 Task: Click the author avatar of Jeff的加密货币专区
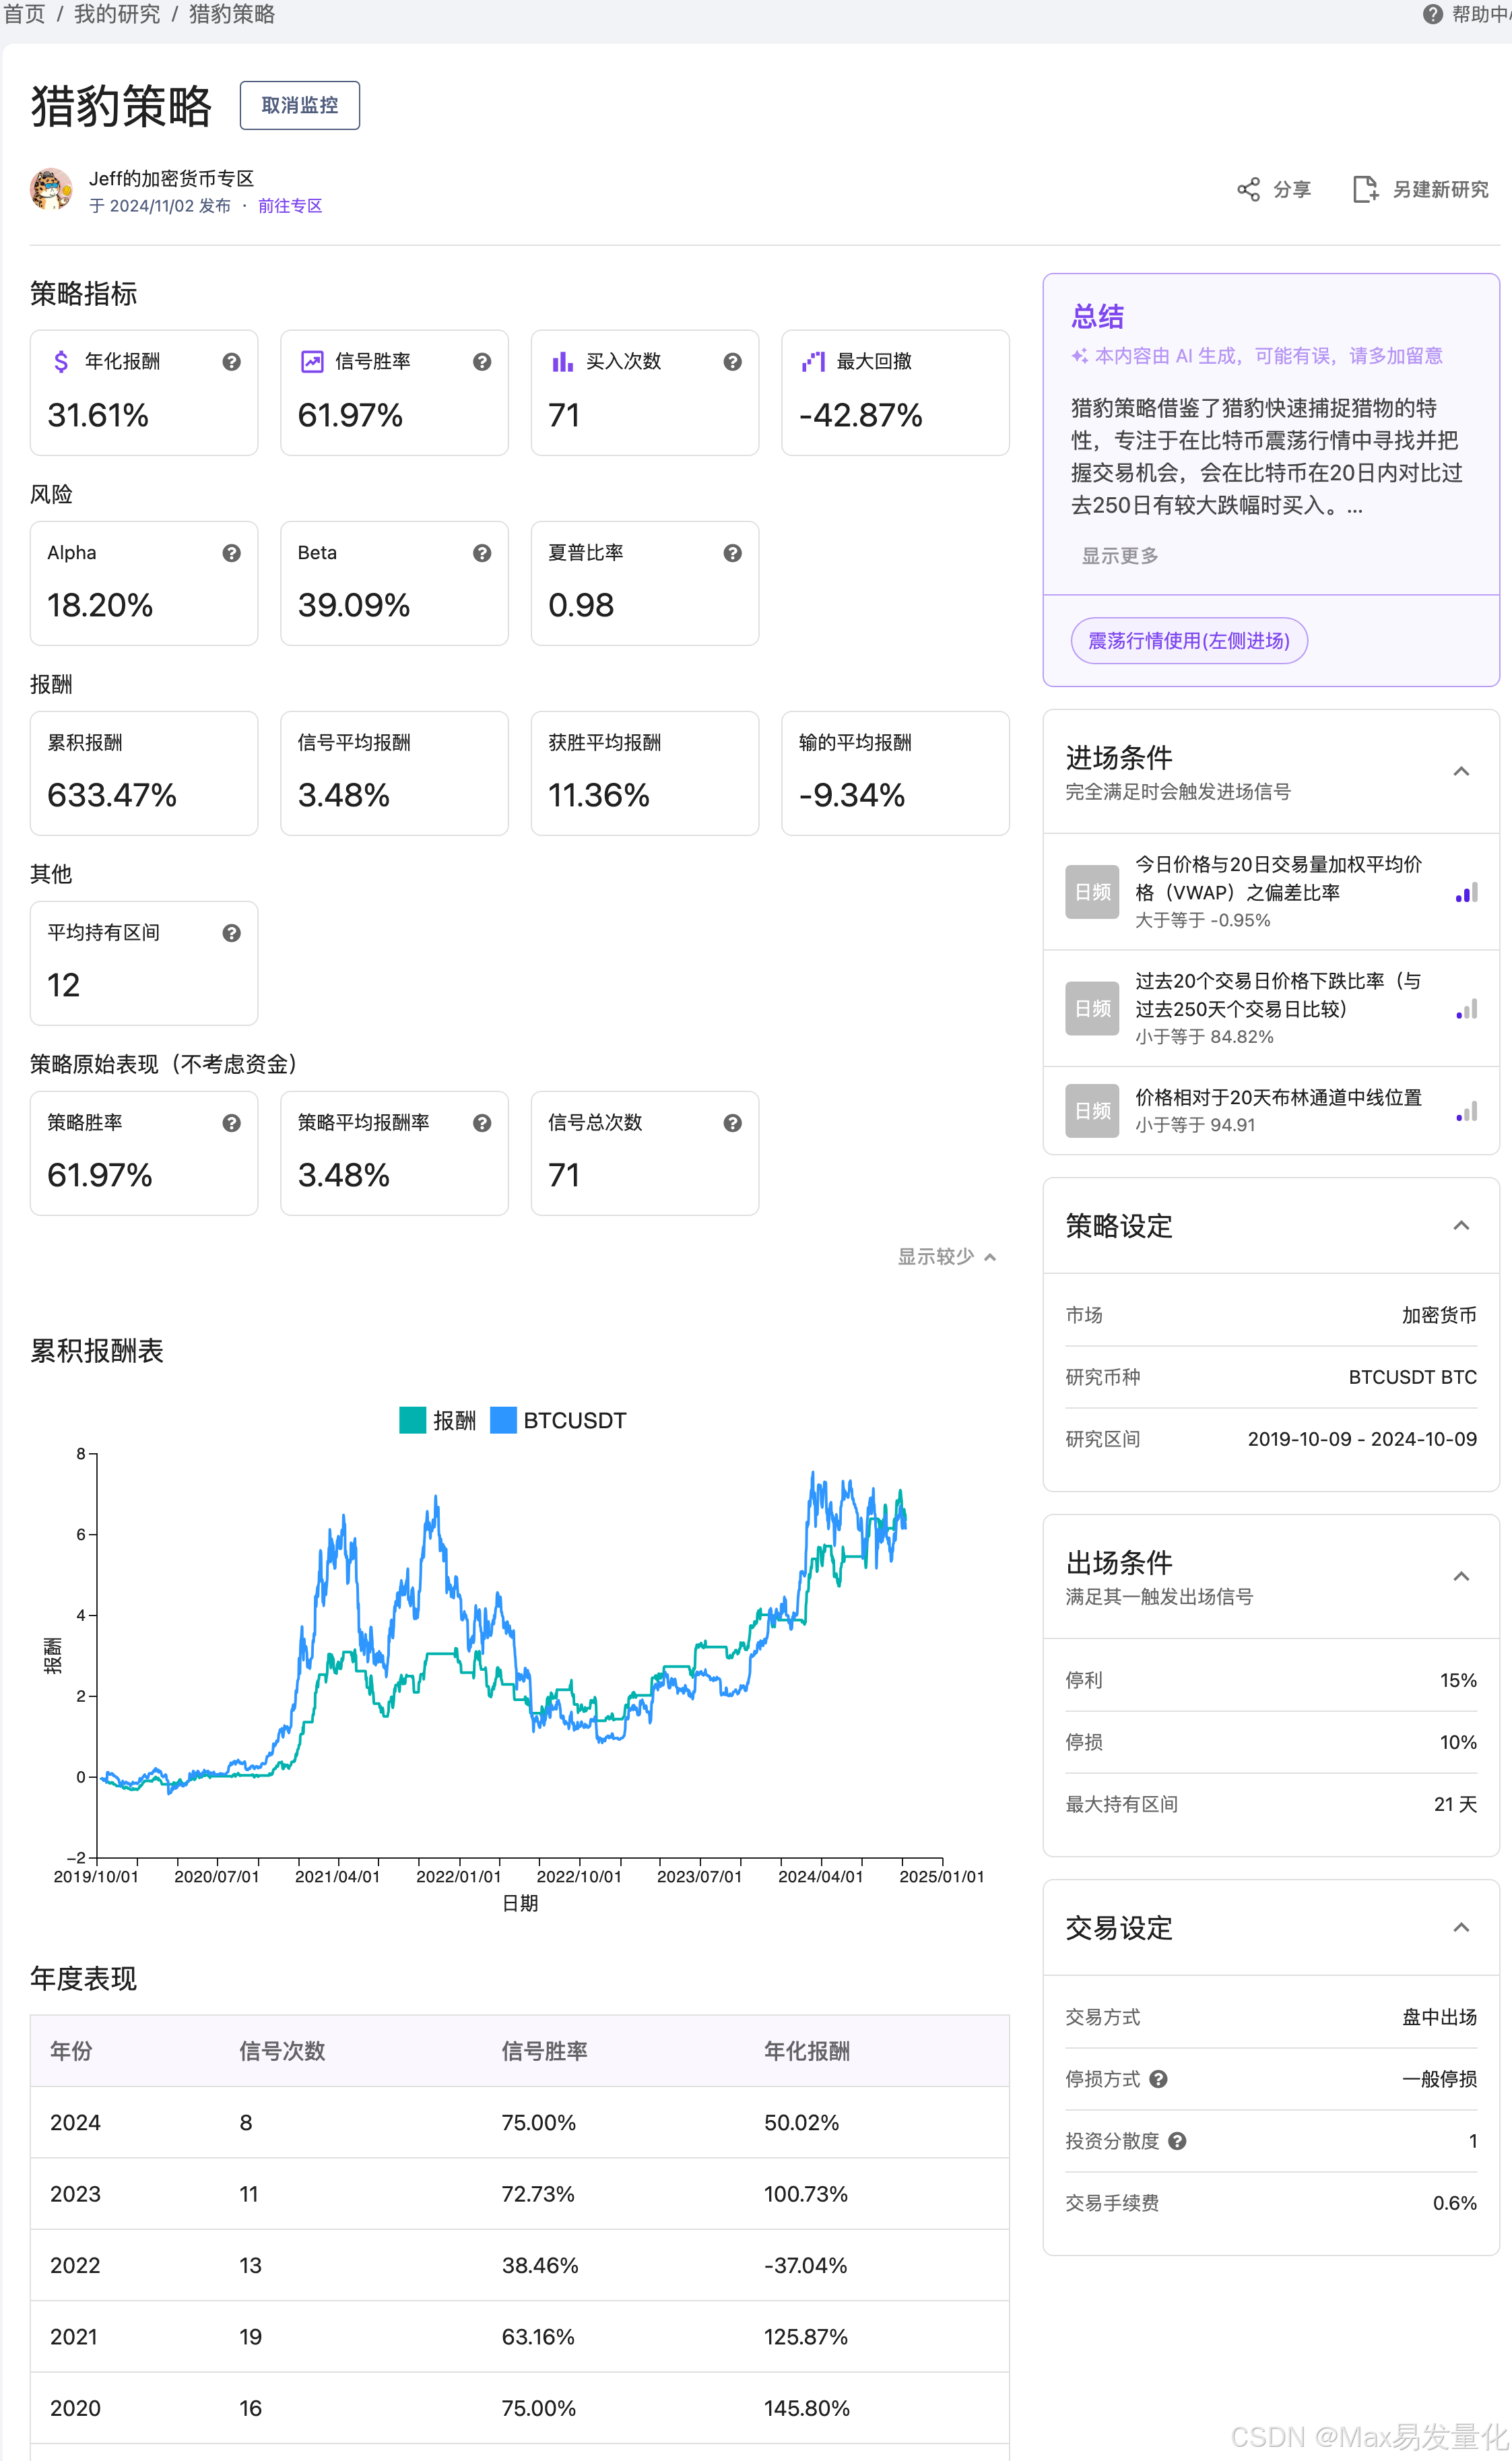pyautogui.click(x=51, y=190)
